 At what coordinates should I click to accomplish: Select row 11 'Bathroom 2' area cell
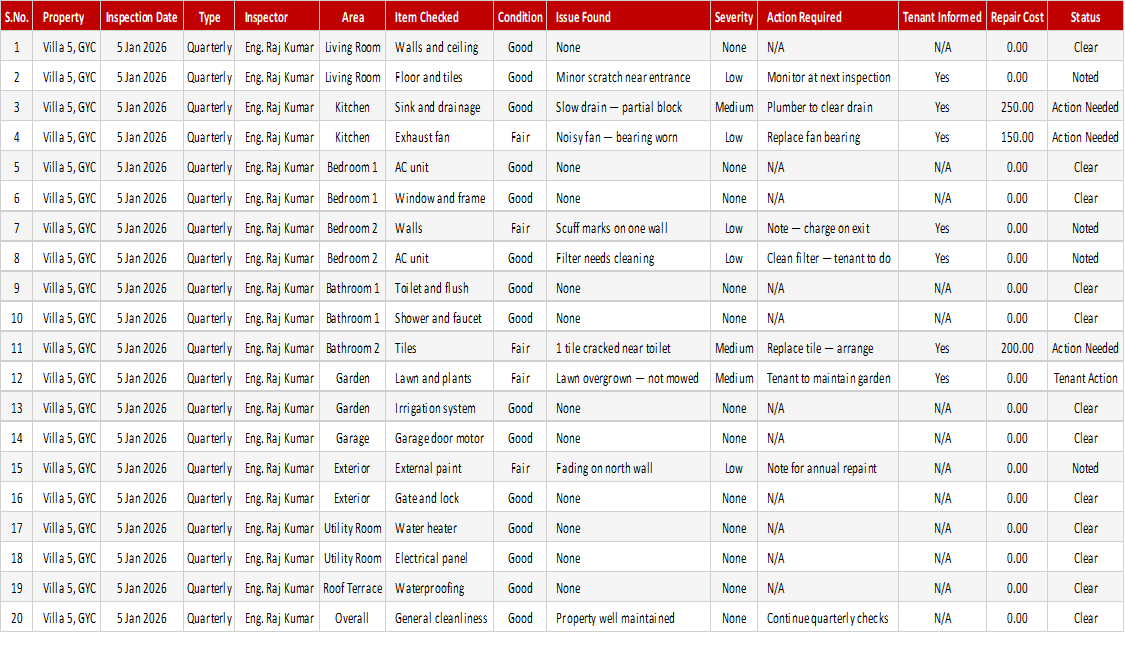[352, 348]
